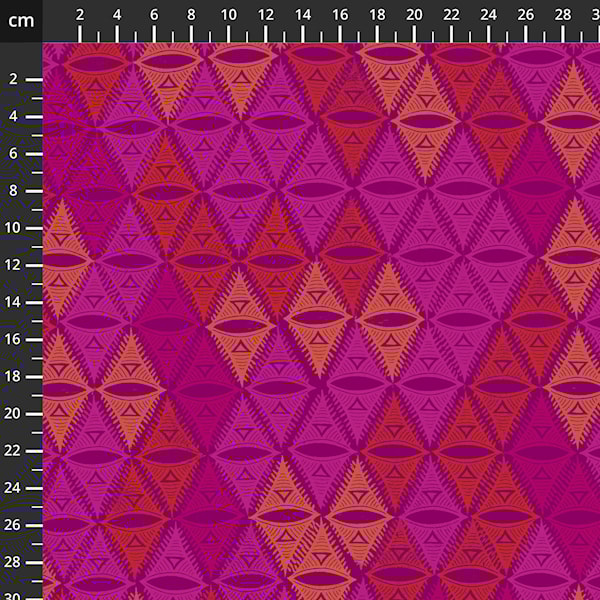The height and width of the screenshot is (600, 600).
Task: Select the 18 mark on vertical ruler
Action: (15, 376)
